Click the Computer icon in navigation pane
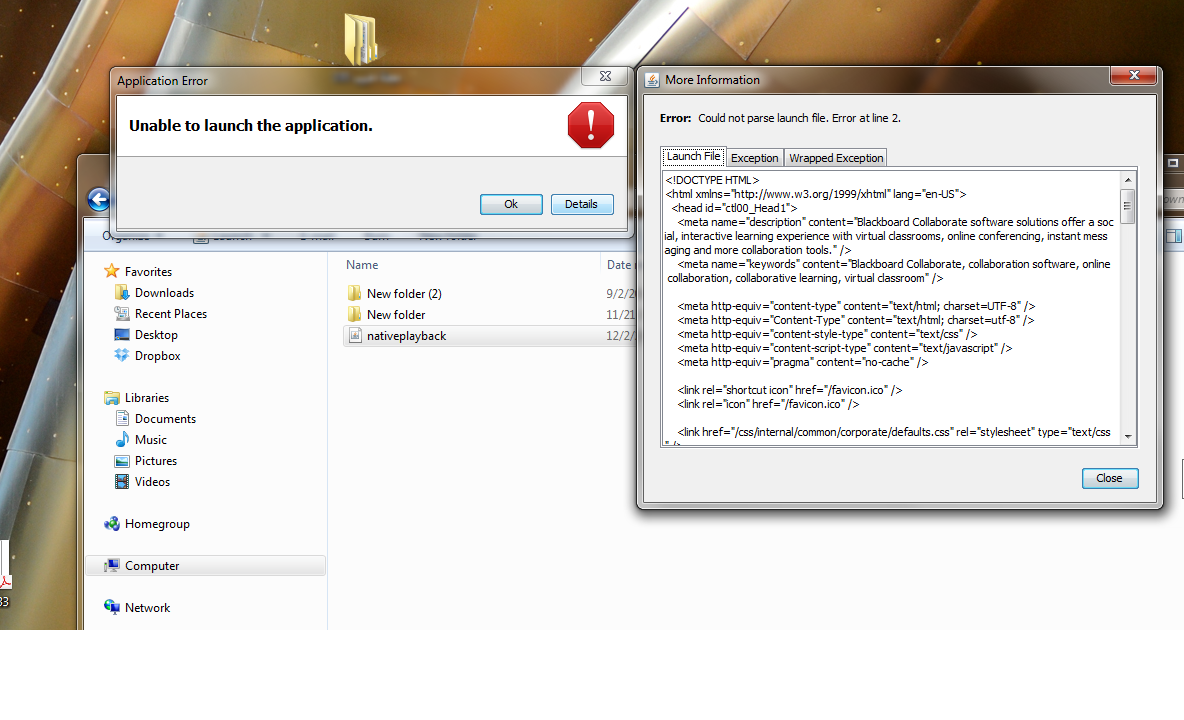Screen dimensions: 1184x720 (x=112, y=565)
